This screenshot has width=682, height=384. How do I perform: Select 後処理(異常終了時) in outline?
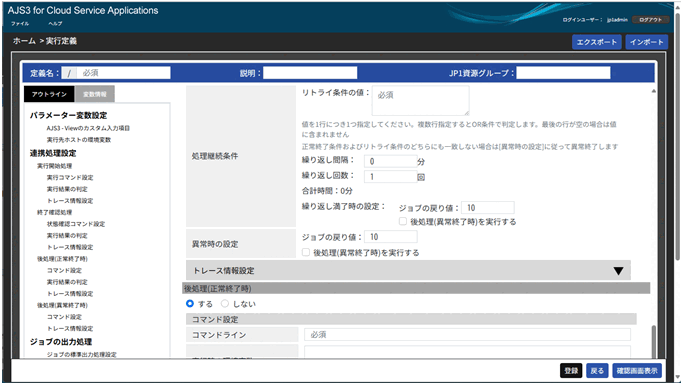[x=62, y=305]
